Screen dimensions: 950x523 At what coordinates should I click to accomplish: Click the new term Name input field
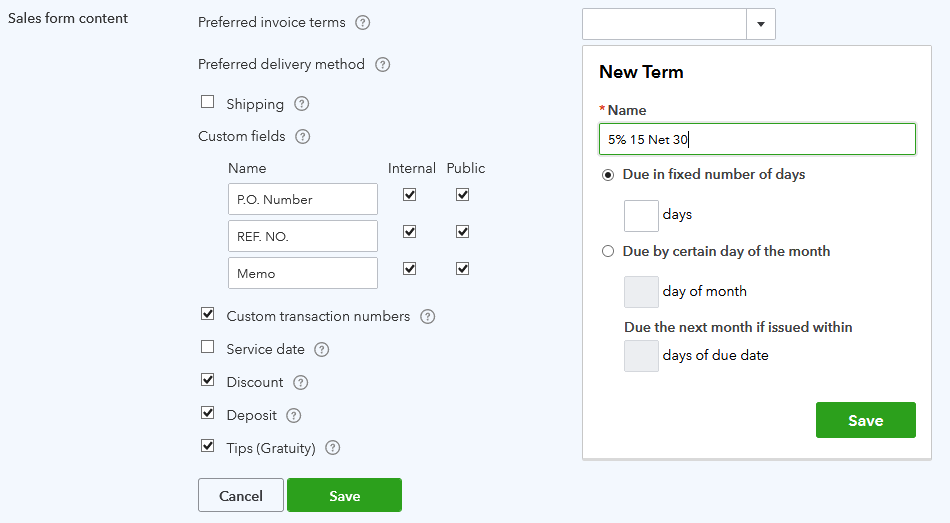point(757,140)
